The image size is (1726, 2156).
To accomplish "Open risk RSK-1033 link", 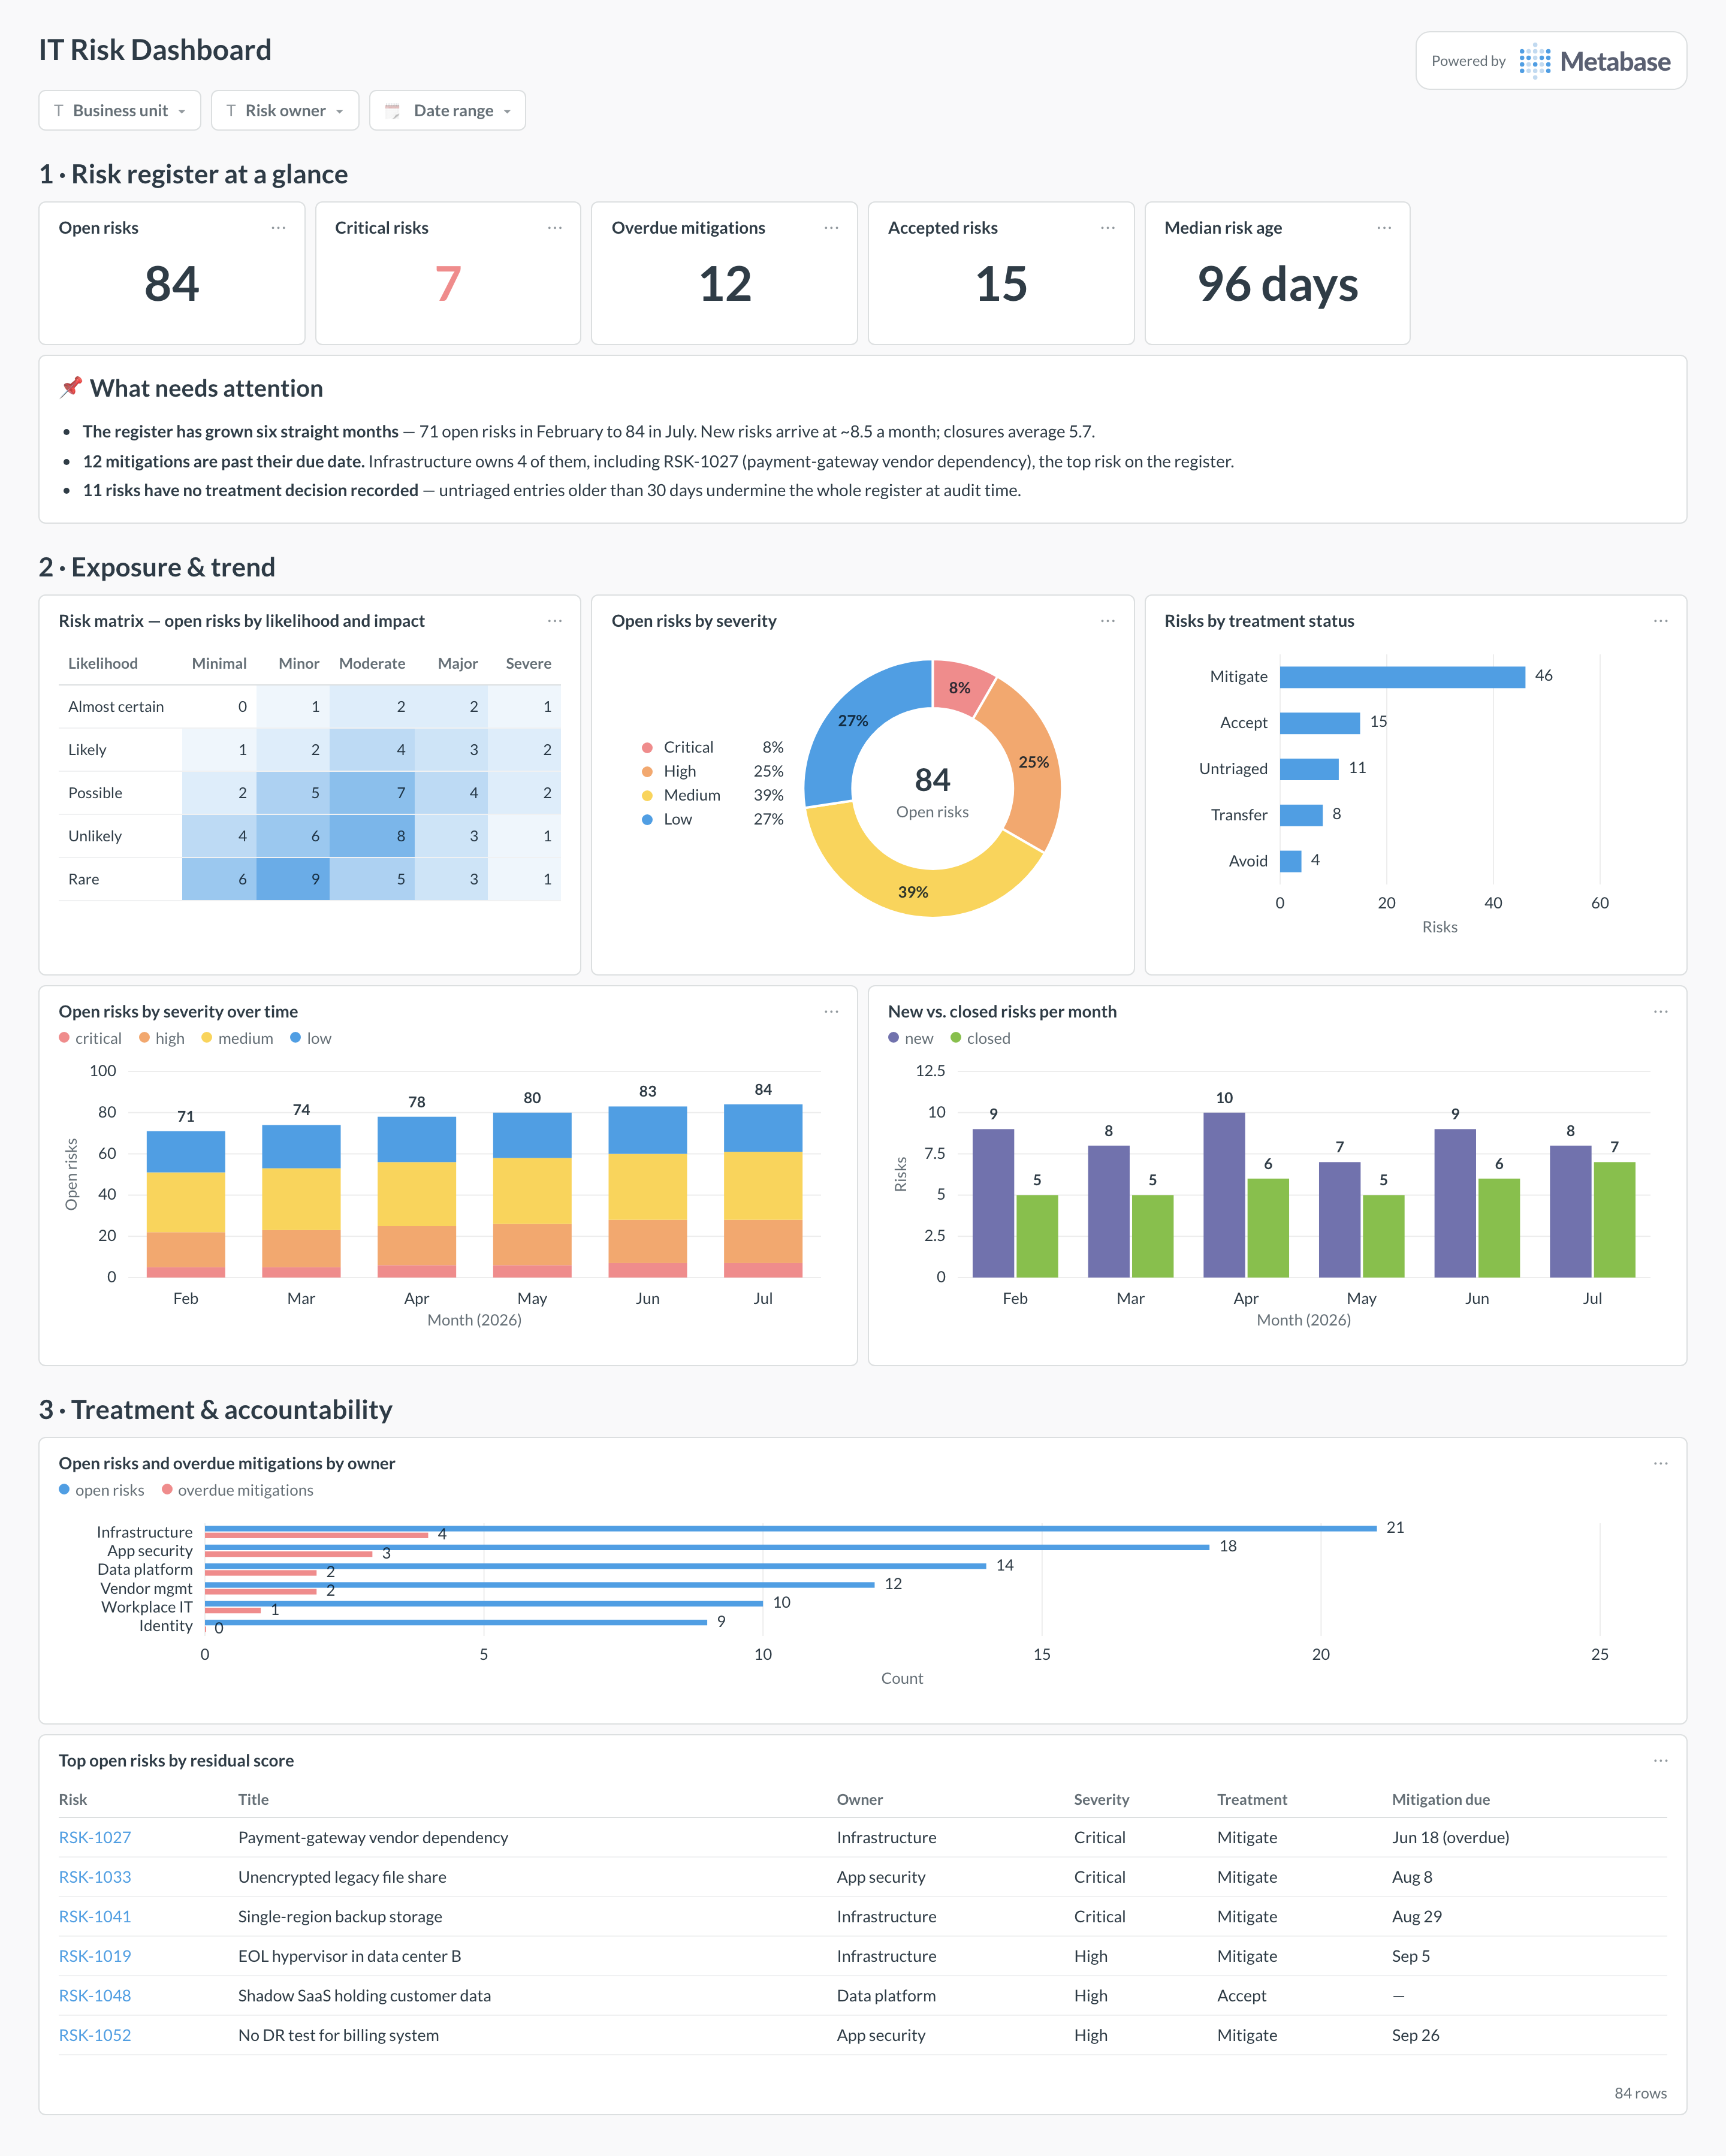I will 95,1878.
